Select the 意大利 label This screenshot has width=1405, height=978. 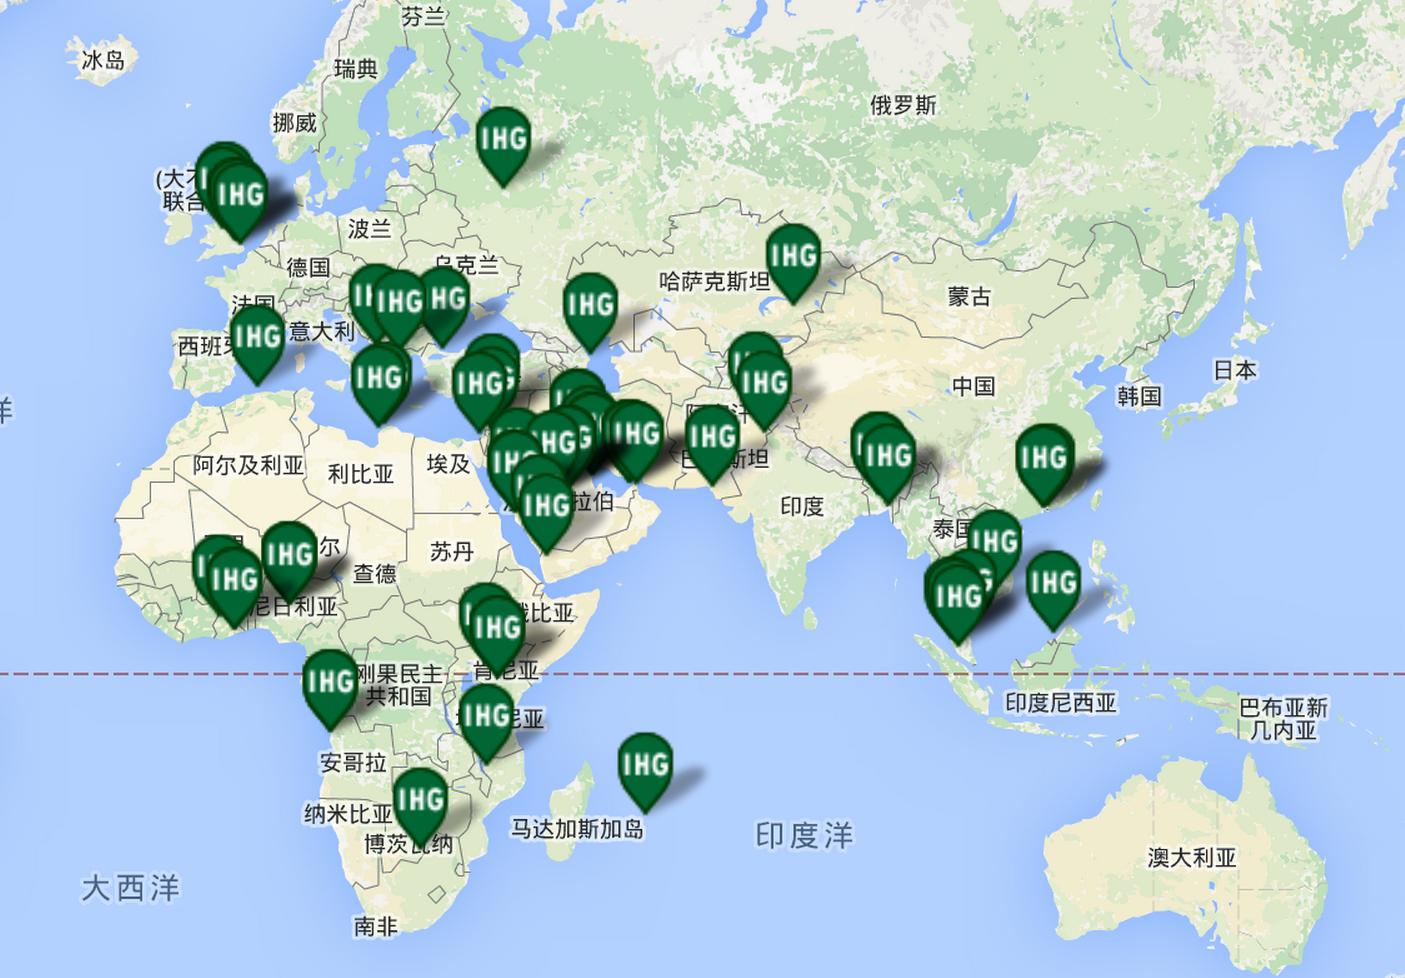[322, 331]
